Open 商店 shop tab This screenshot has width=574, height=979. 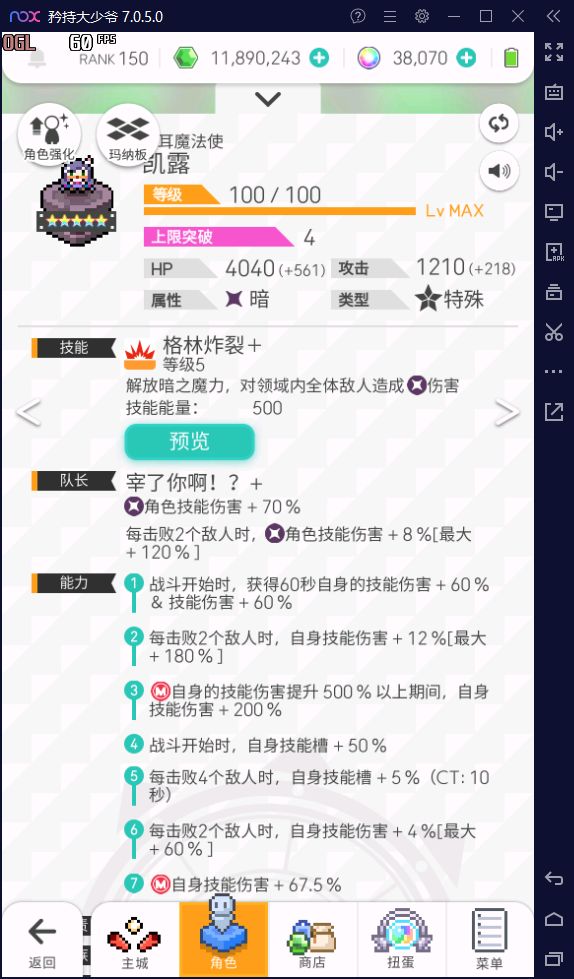(x=312, y=940)
